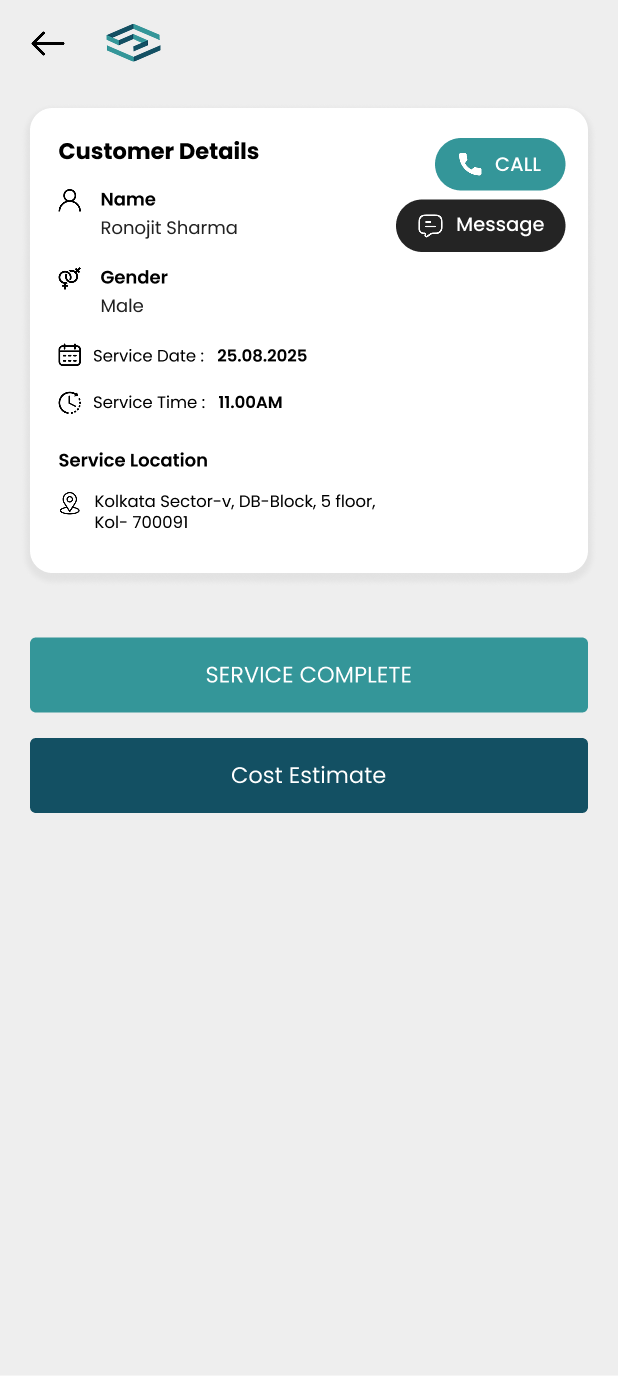Click the calendar icon for Service Date
This screenshot has height=1376, width=618.
70,355
